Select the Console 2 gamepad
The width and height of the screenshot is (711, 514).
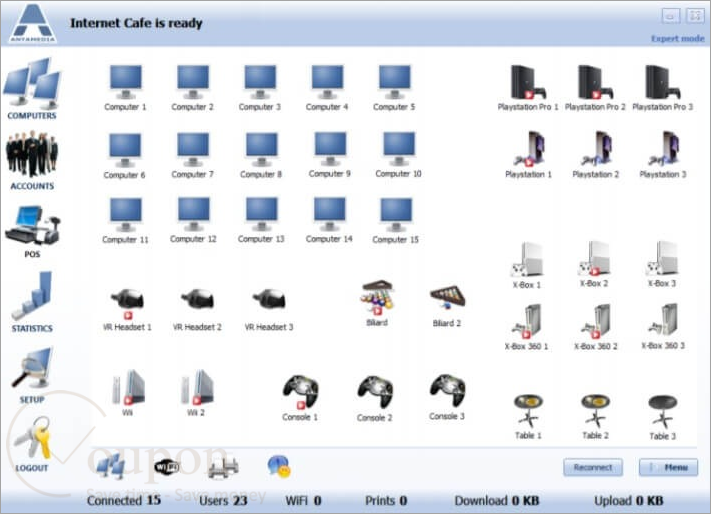pos(375,392)
